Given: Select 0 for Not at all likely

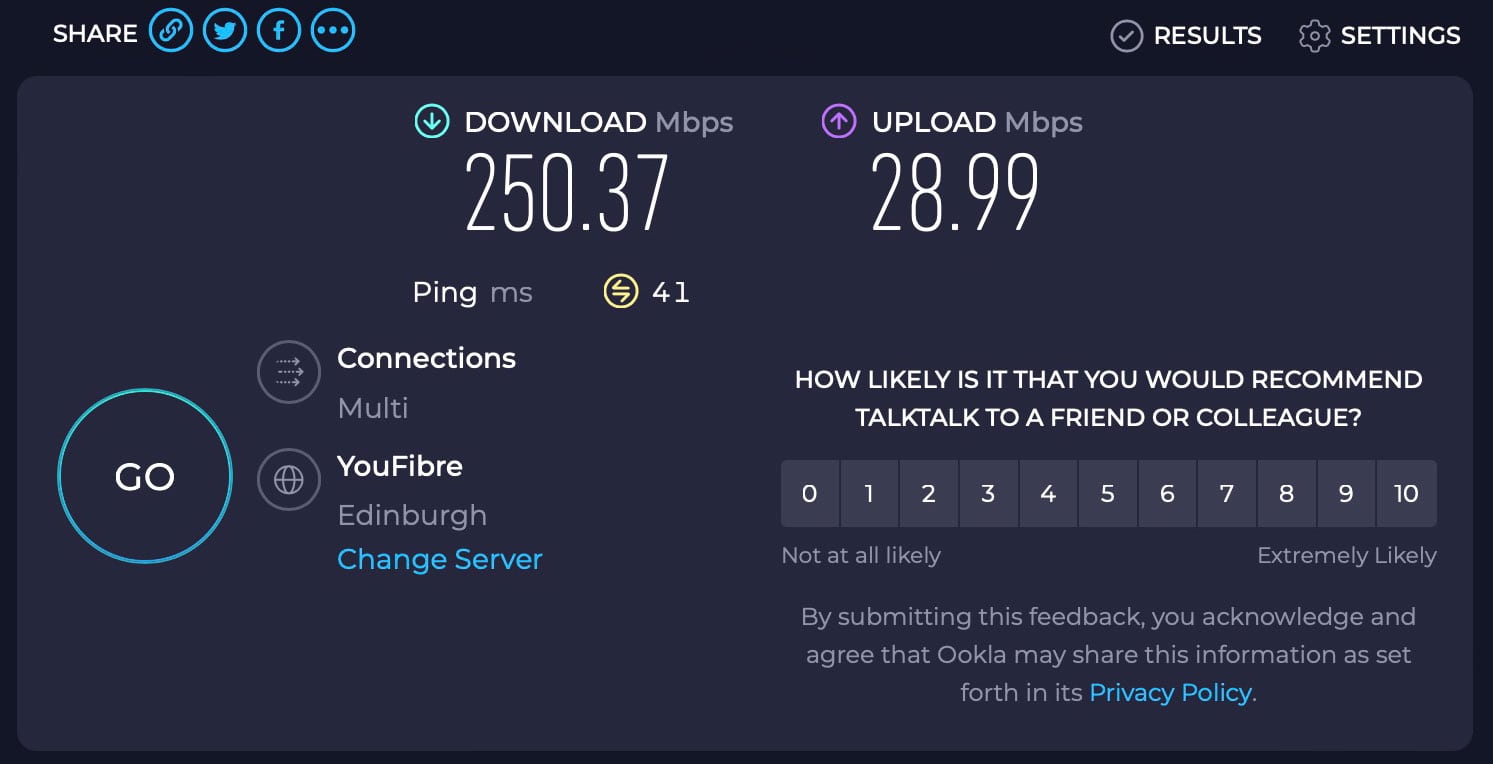Looking at the screenshot, I should [x=810, y=493].
